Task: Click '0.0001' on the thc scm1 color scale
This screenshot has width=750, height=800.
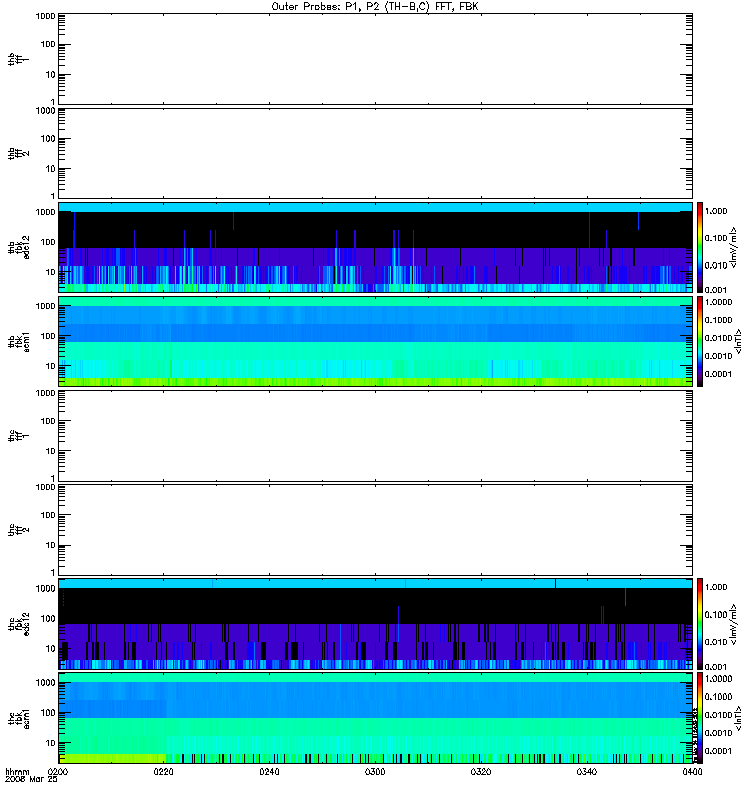Action: click(x=718, y=751)
